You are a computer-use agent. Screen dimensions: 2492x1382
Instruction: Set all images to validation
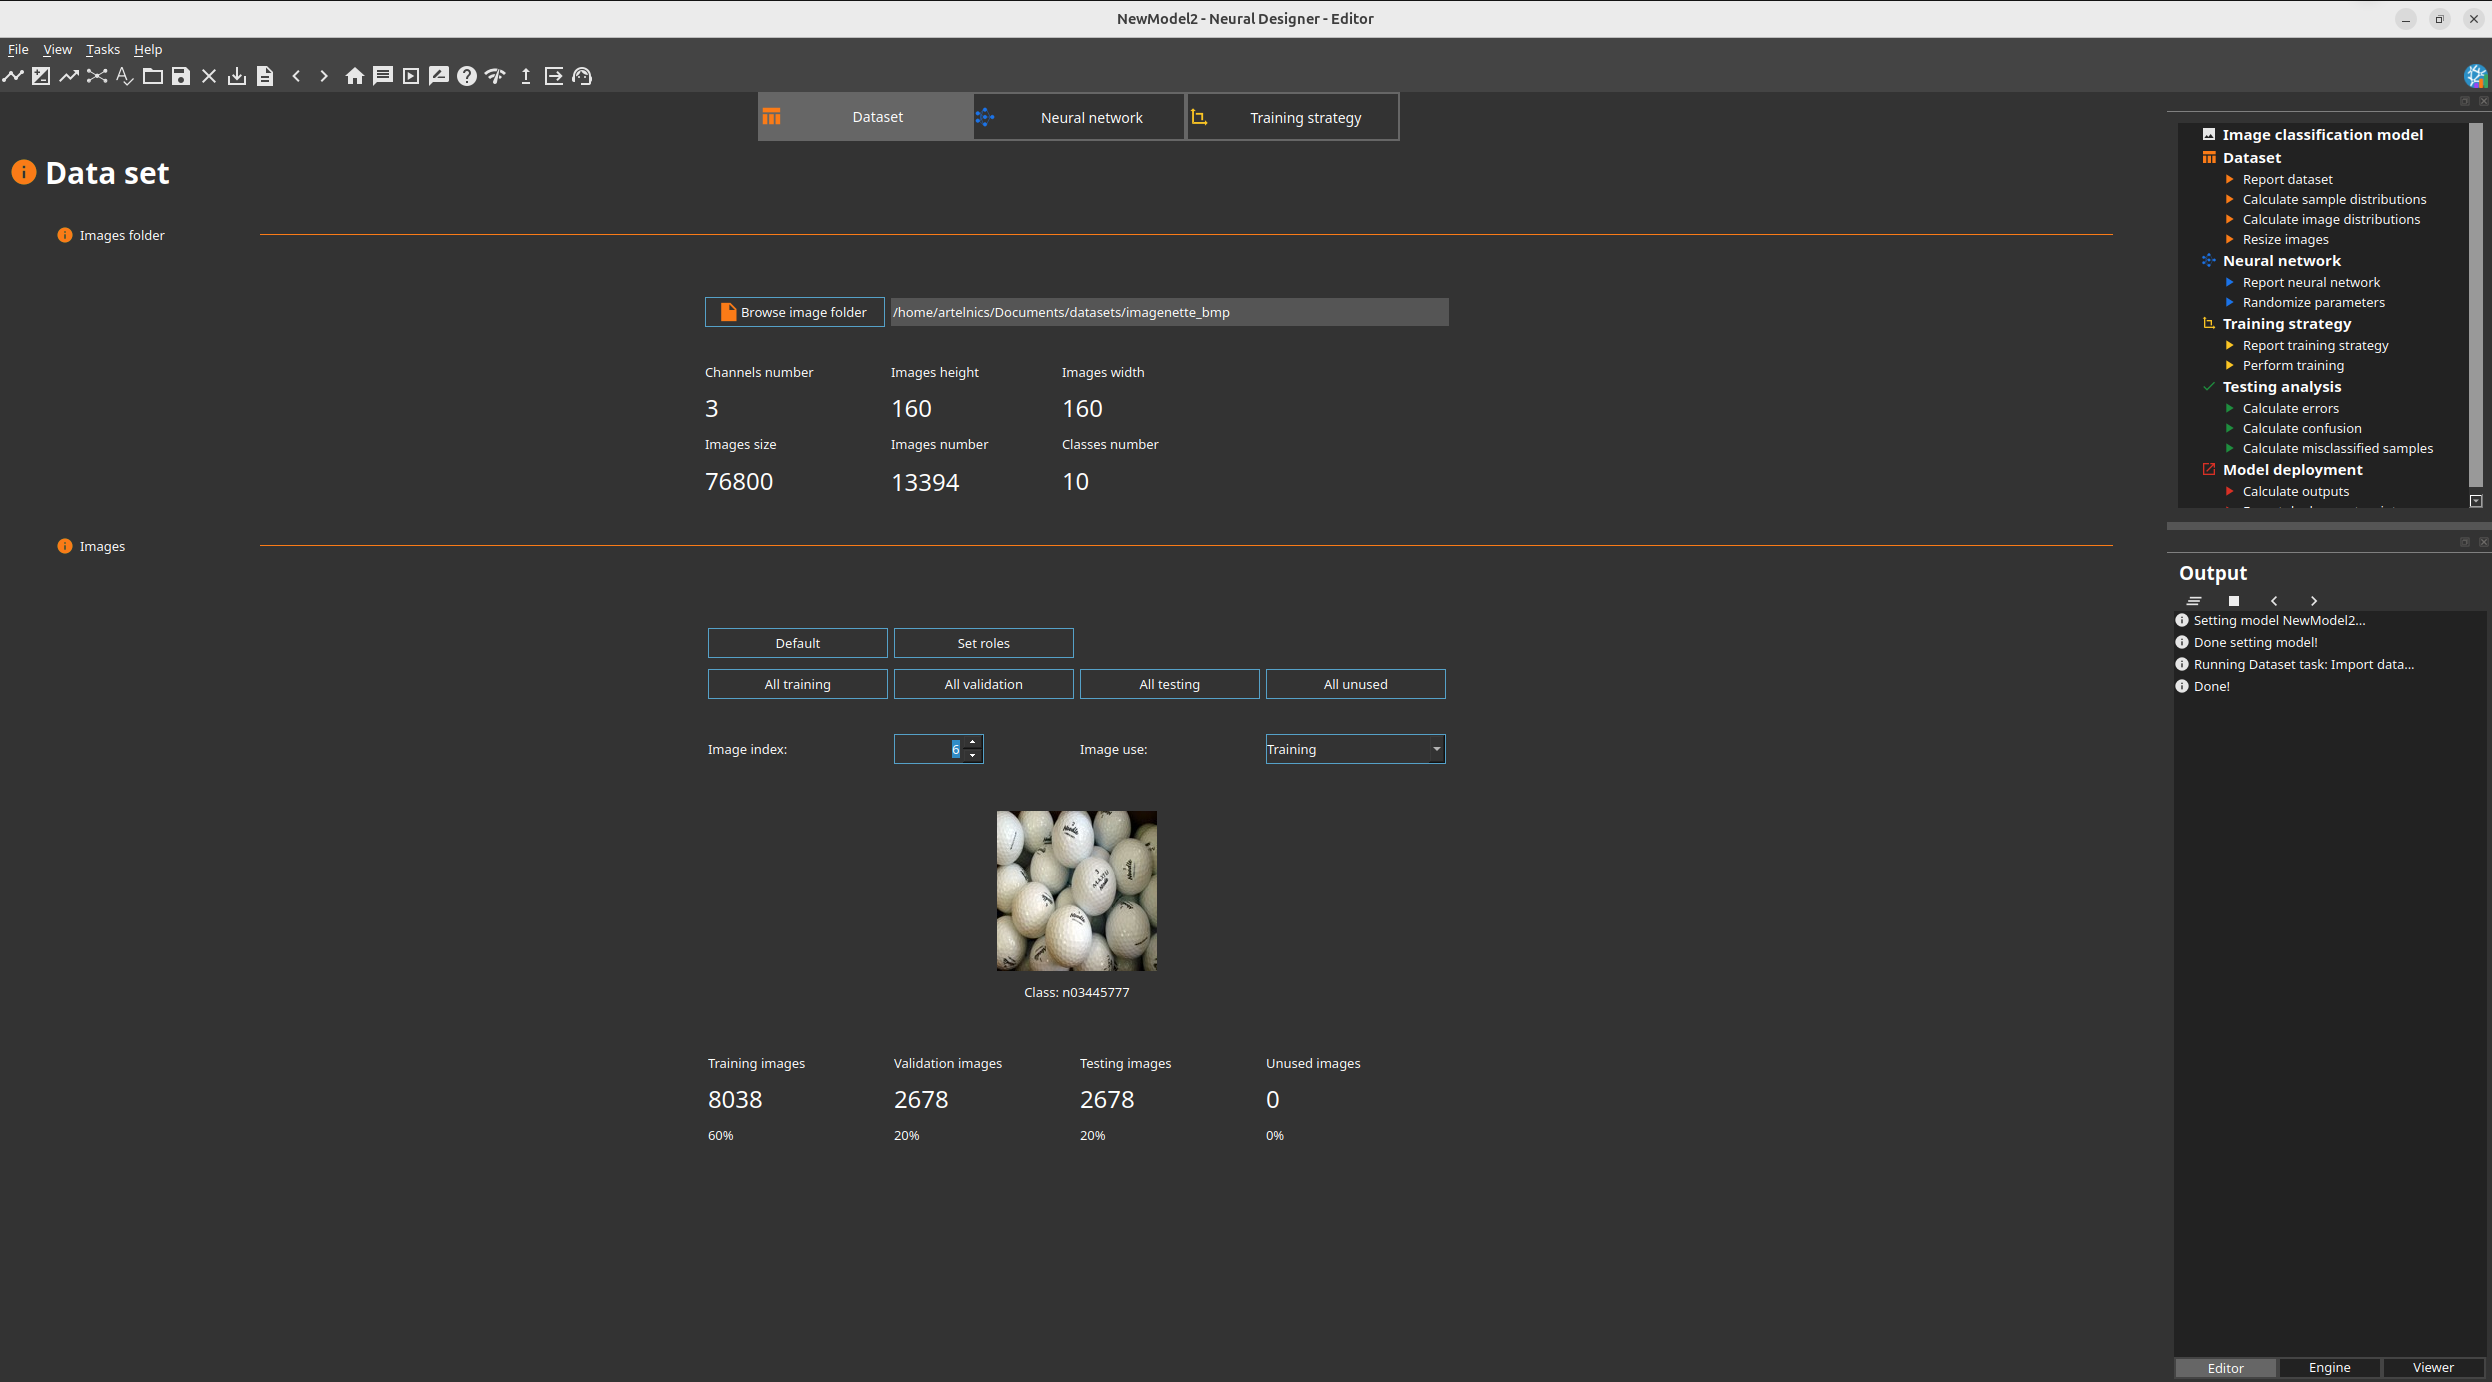[x=984, y=684]
